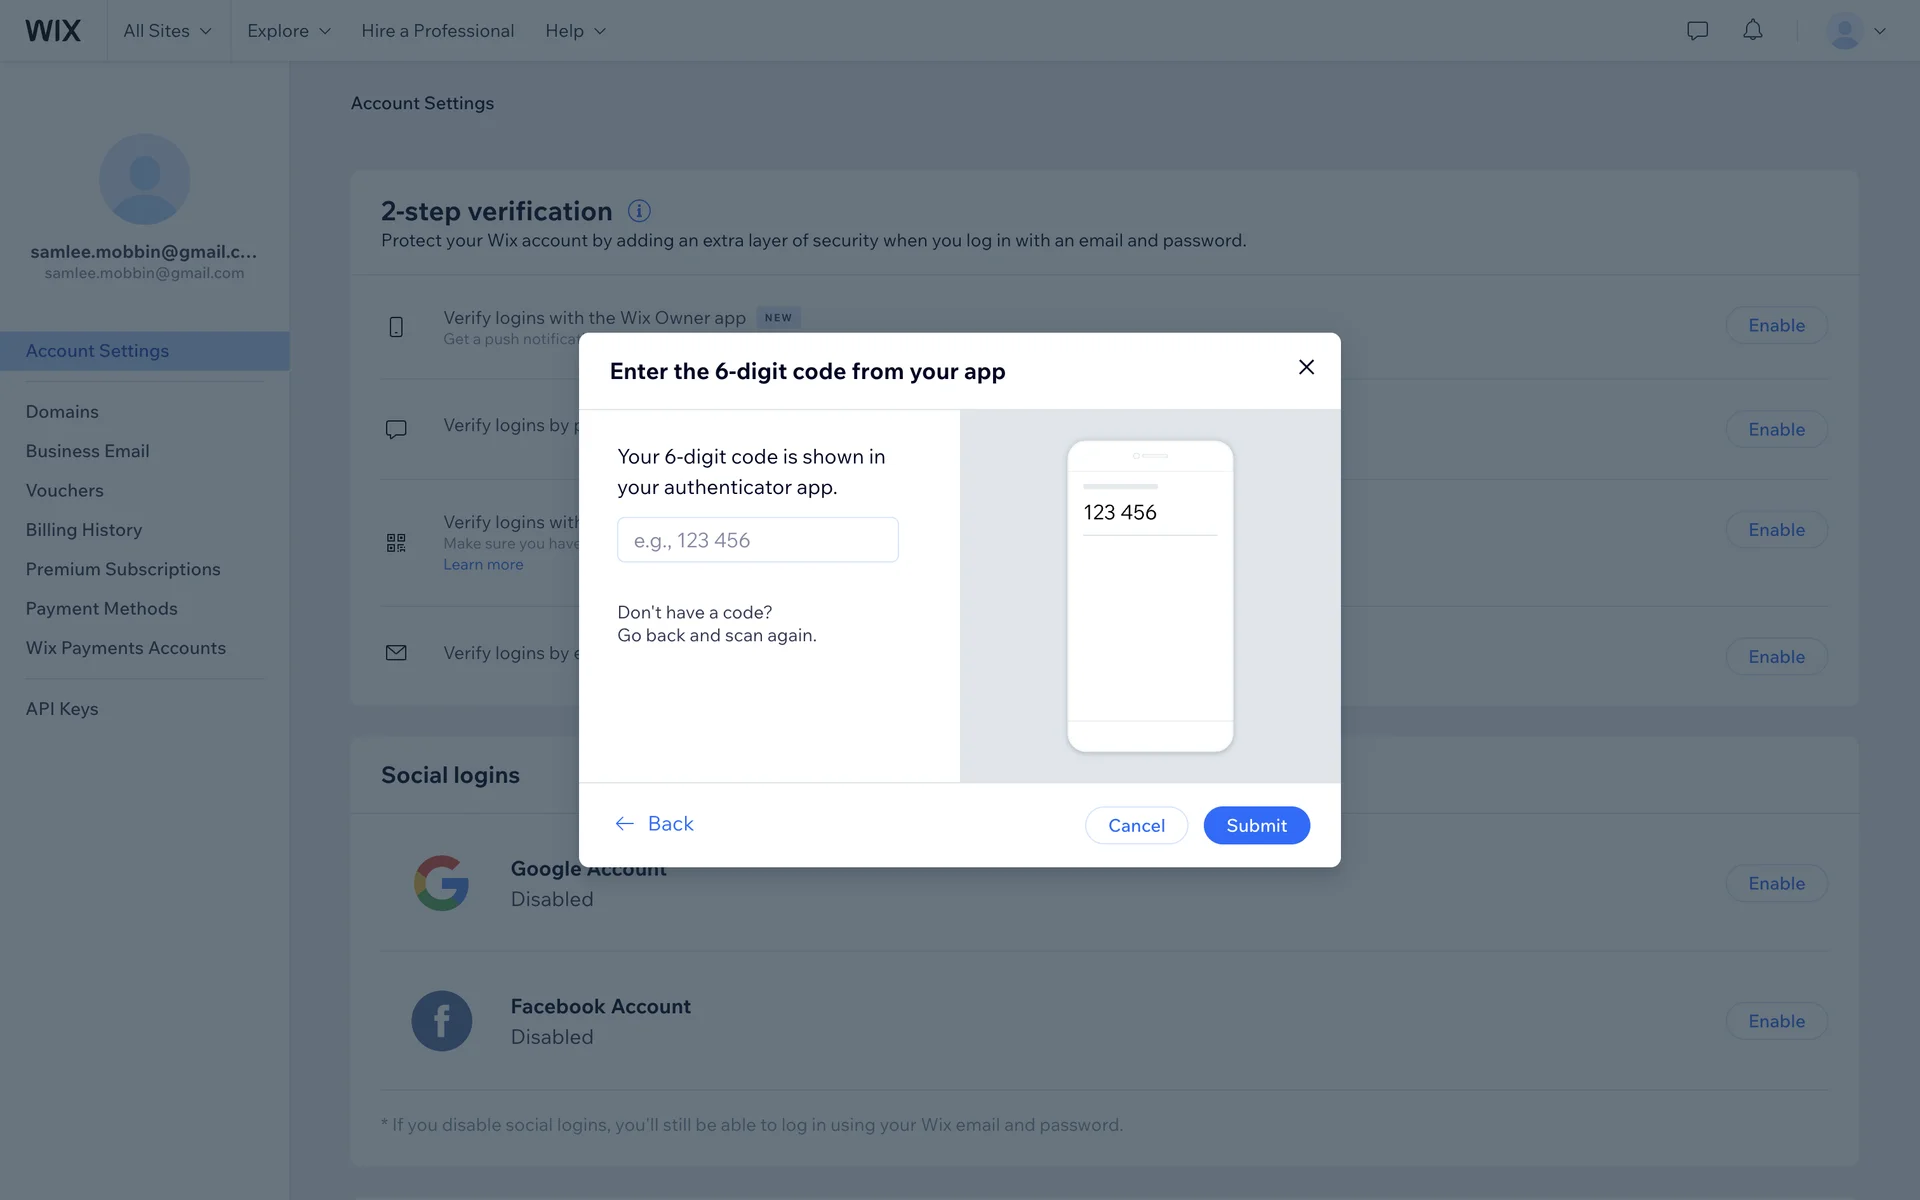The image size is (1920, 1200).
Task: Click the Facebook Account logo
Action: click(441, 1021)
